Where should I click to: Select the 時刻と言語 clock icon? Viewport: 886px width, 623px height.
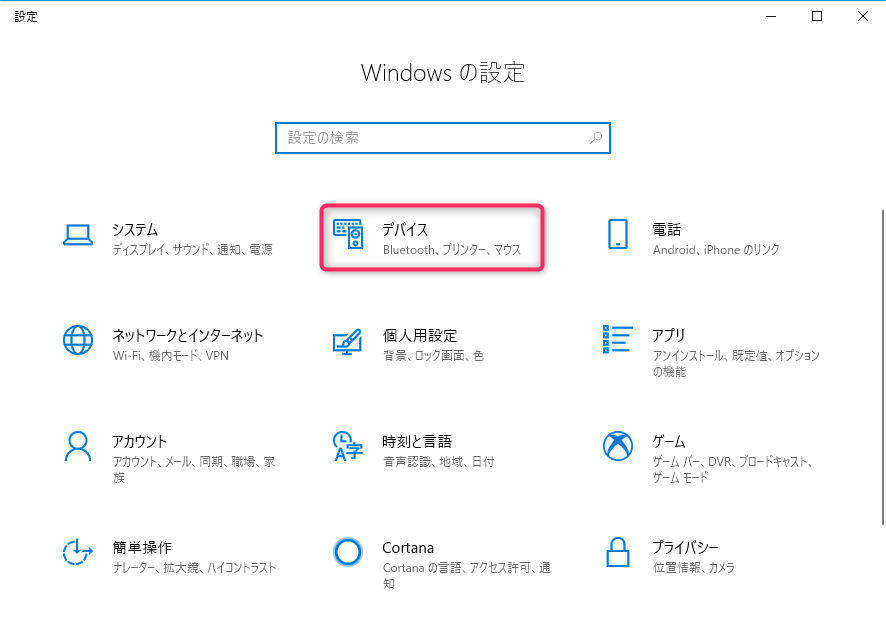[x=348, y=446]
